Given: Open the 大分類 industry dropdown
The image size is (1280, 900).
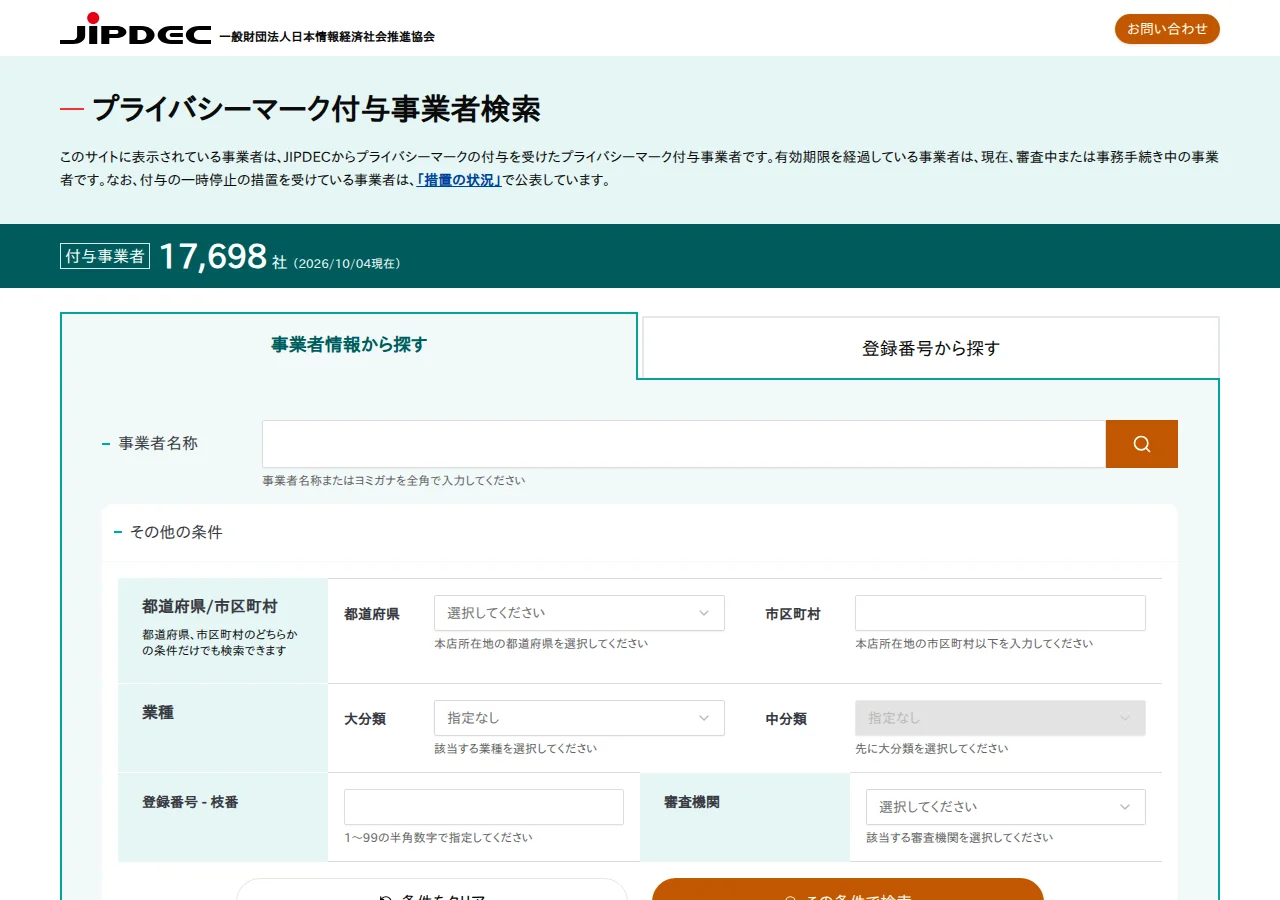Looking at the screenshot, I should pyautogui.click(x=579, y=718).
